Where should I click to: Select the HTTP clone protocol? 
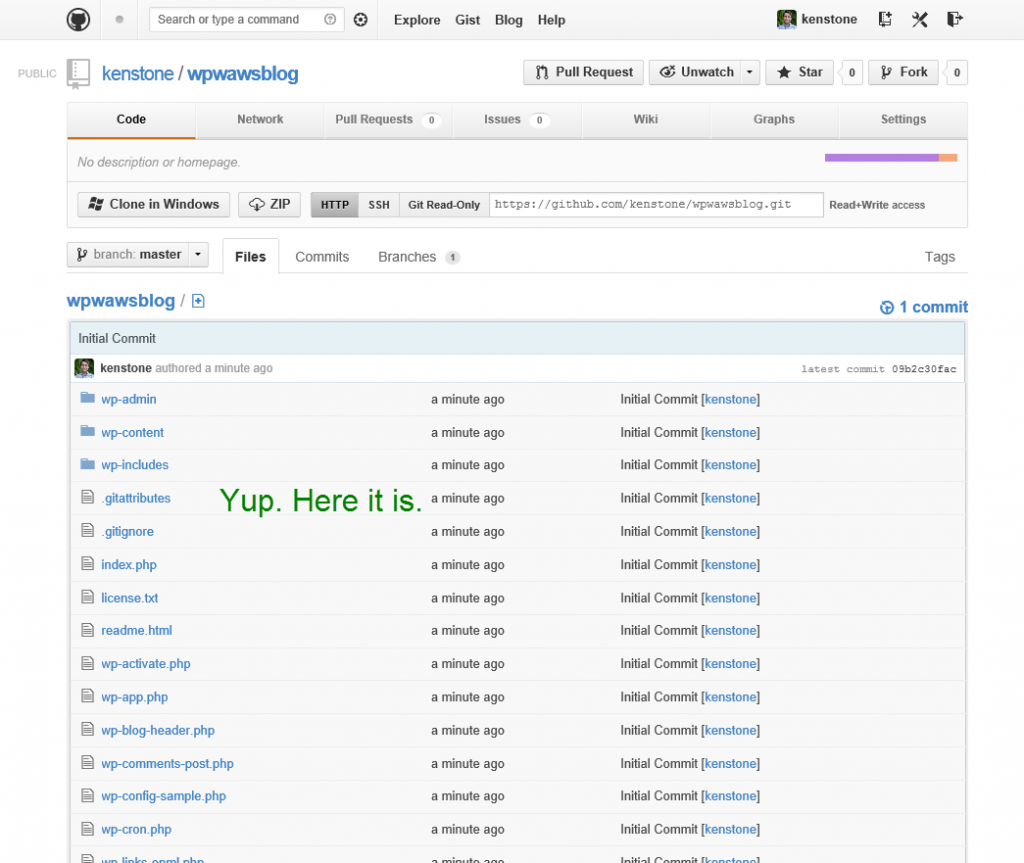pos(335,205)
